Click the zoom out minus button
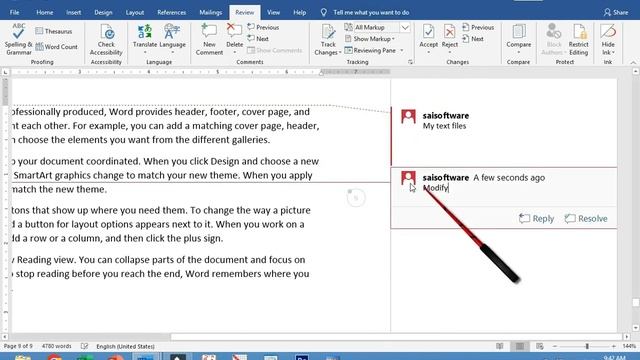The width and height of the screenshot is (640, 360). point(555,346)
